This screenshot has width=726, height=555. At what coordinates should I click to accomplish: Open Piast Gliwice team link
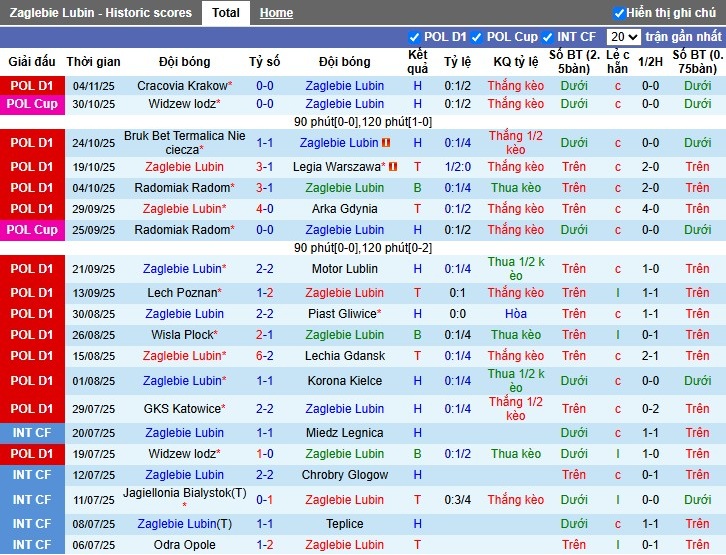[344, 313]
